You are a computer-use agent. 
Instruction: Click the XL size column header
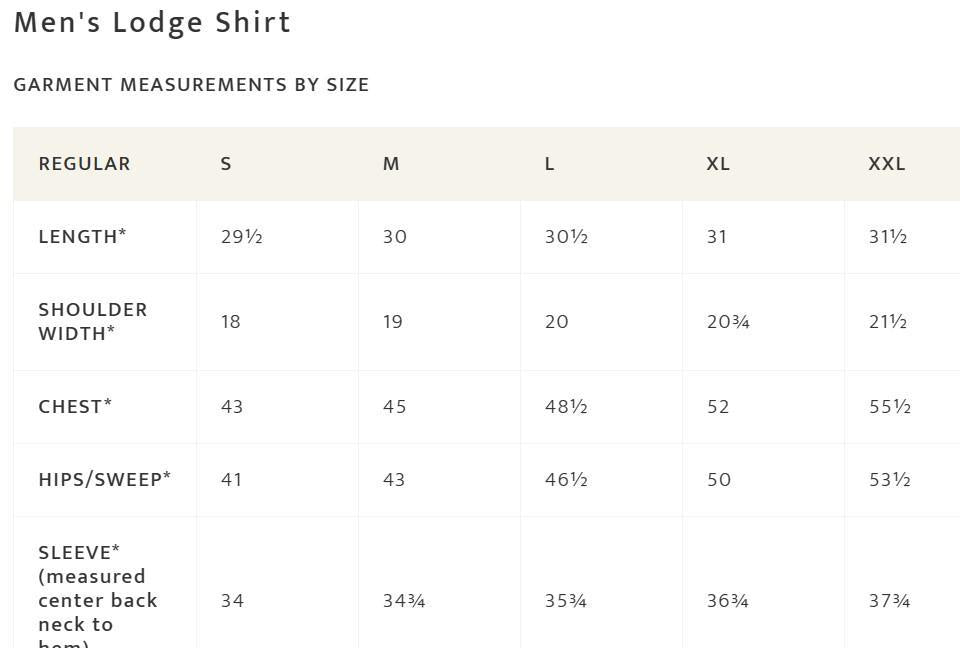[x=718, y=164]
